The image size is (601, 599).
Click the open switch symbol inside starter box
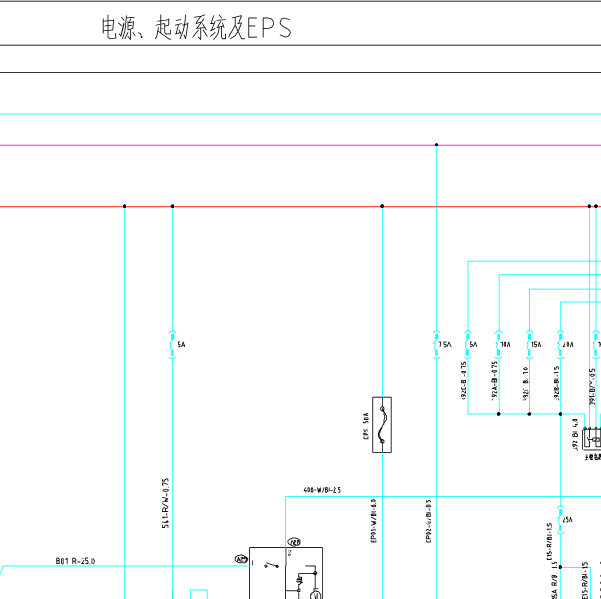pos(272,565)
